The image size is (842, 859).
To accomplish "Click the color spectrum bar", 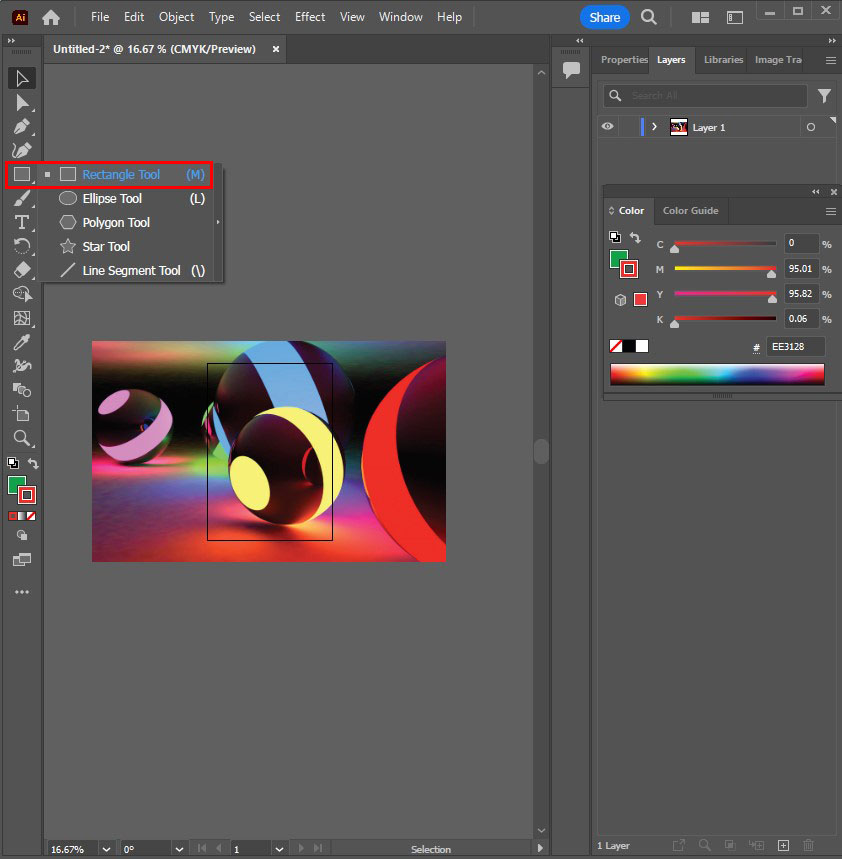I will [717, 374].
